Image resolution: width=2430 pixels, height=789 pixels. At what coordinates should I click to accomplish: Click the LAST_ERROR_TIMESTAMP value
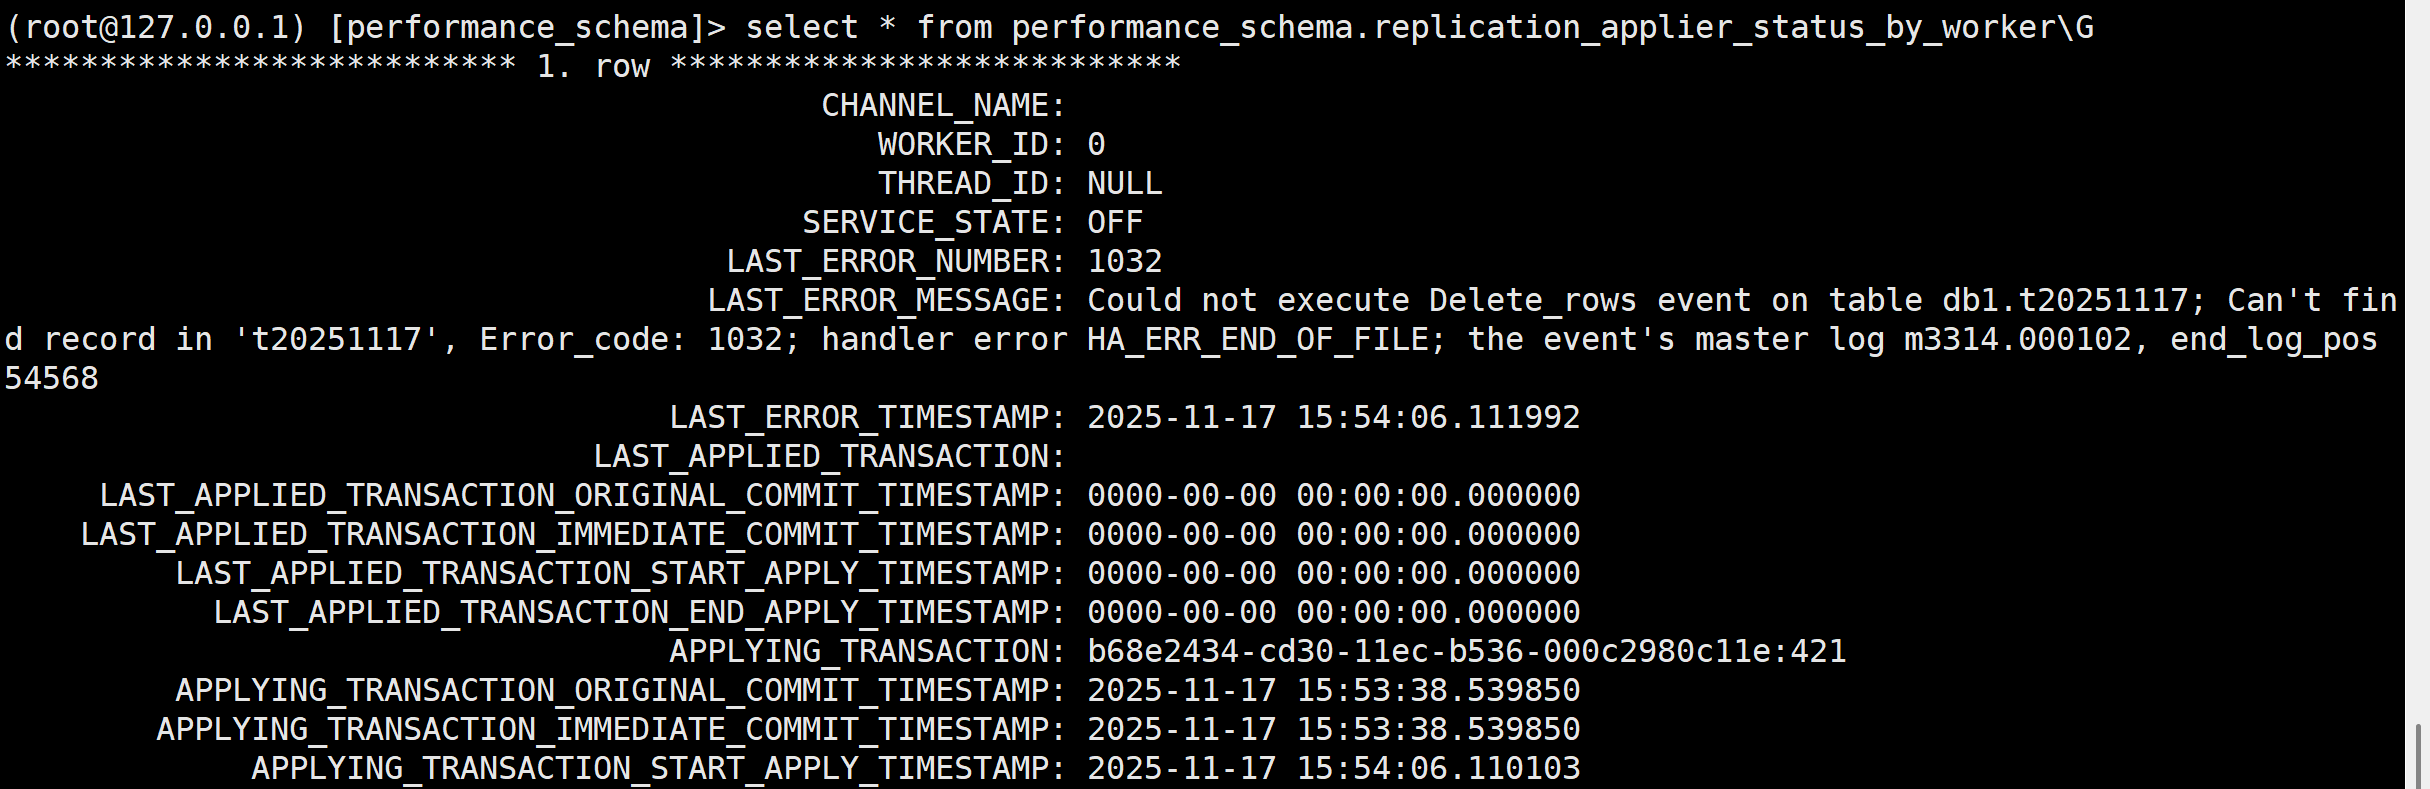[1333, 417]
